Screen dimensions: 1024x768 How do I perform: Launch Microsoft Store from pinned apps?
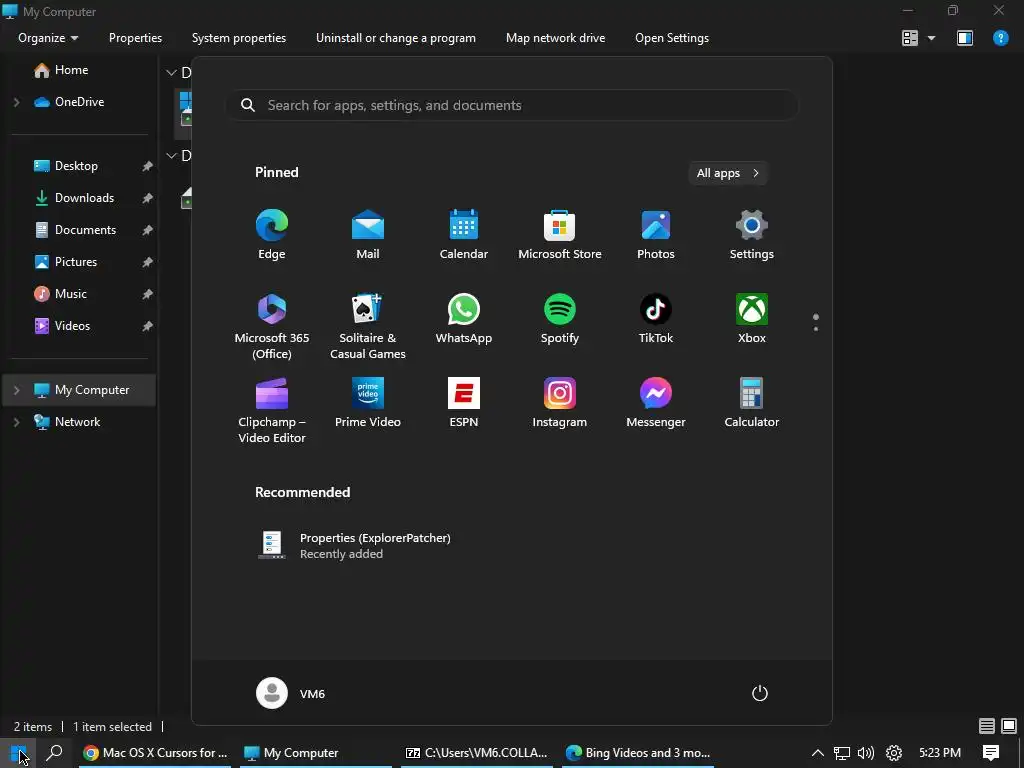(560, 235)
